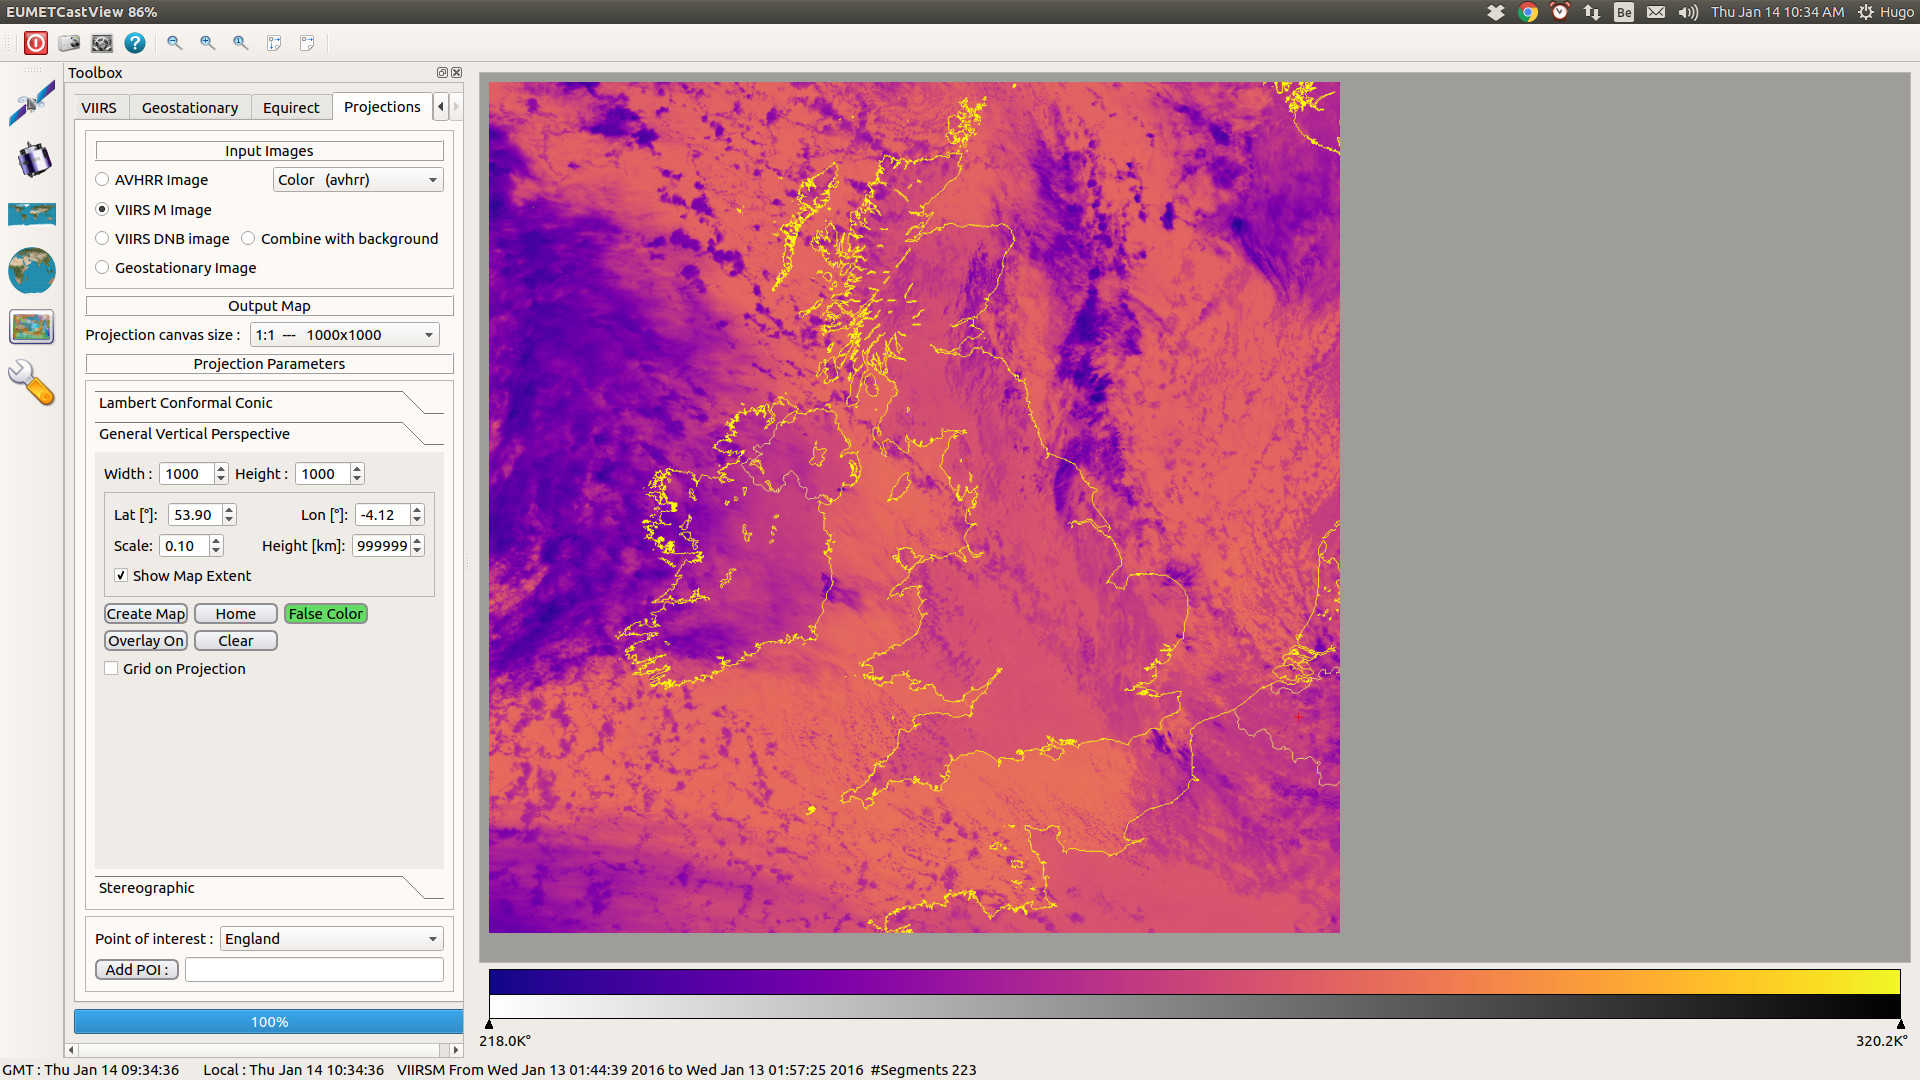Viewport: 1920px width, 1080px height.
Task: Toggle the green False Color button
Action: 326,614
